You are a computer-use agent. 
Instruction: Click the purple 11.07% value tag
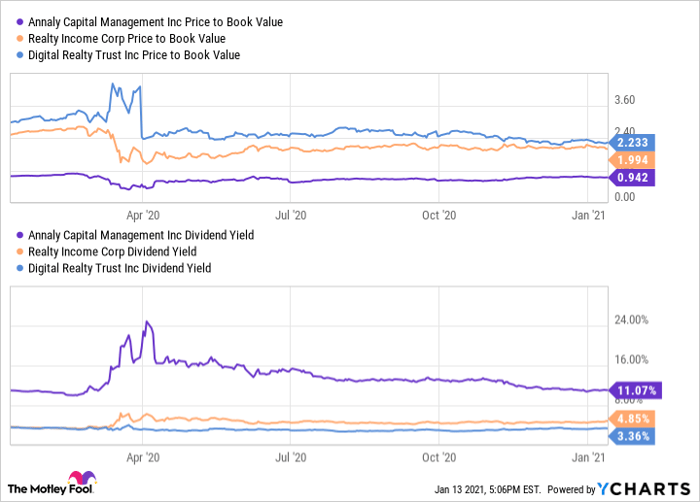tap(634, 390)
